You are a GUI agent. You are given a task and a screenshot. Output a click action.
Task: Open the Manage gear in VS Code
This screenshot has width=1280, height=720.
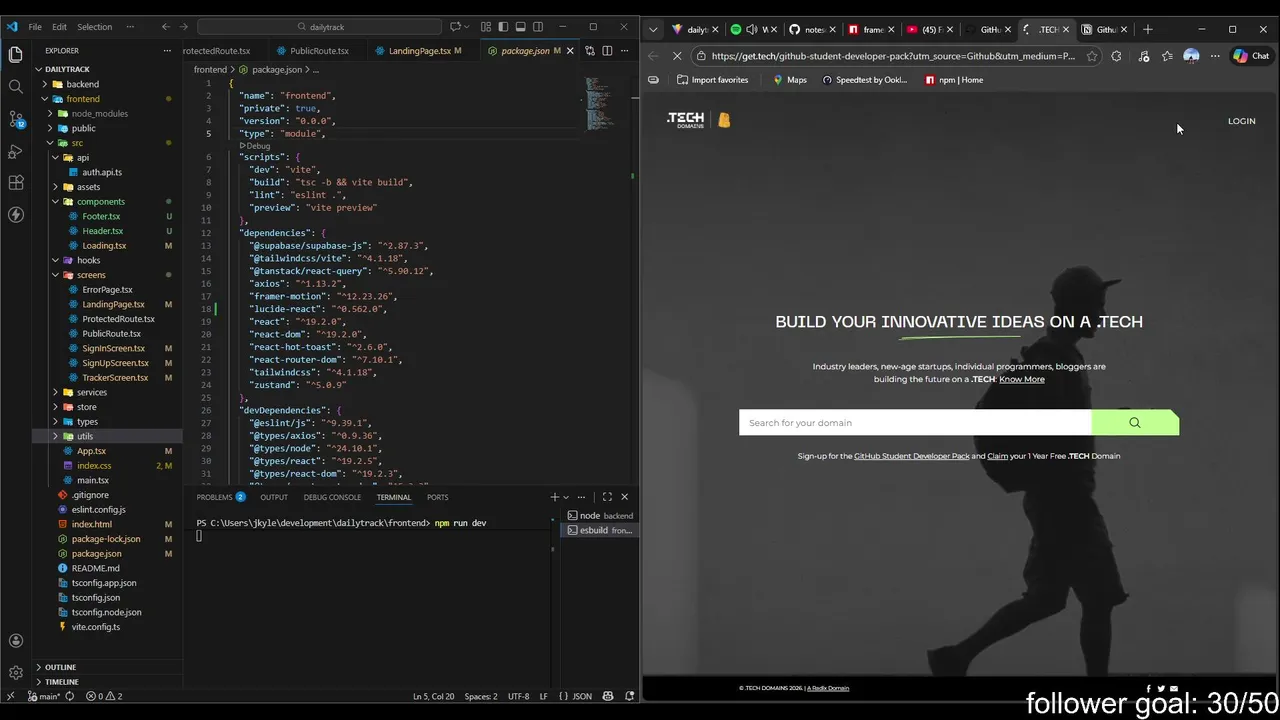click(15, 673)
